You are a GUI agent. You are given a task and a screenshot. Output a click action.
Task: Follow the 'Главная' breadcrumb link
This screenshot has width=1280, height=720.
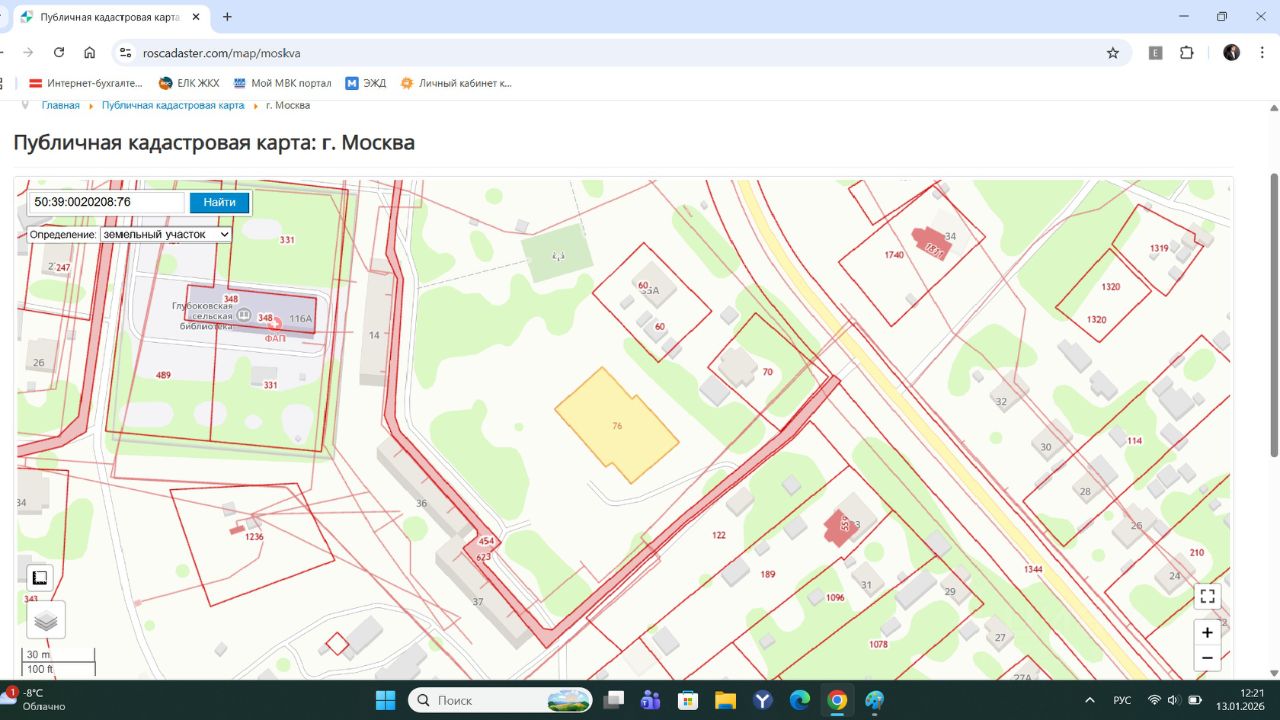click(60, 105)
